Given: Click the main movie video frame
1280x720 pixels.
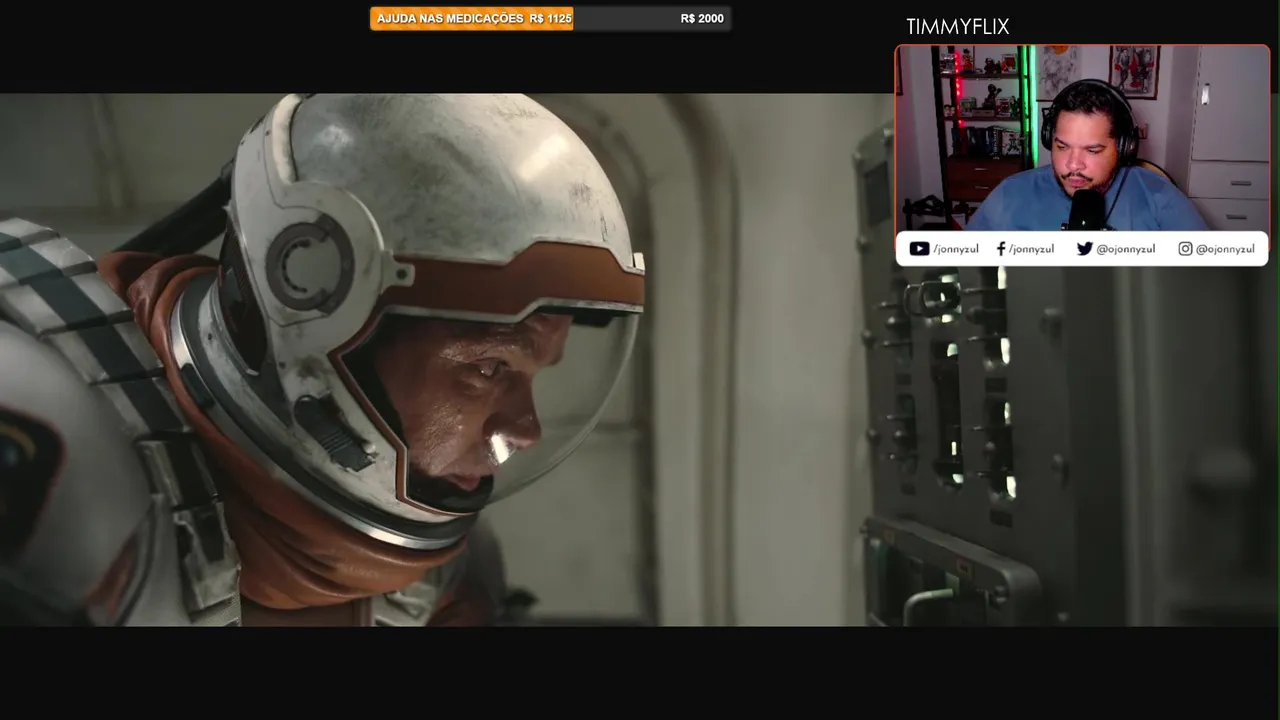Looking at the screenshot, I should coord(640,360).
